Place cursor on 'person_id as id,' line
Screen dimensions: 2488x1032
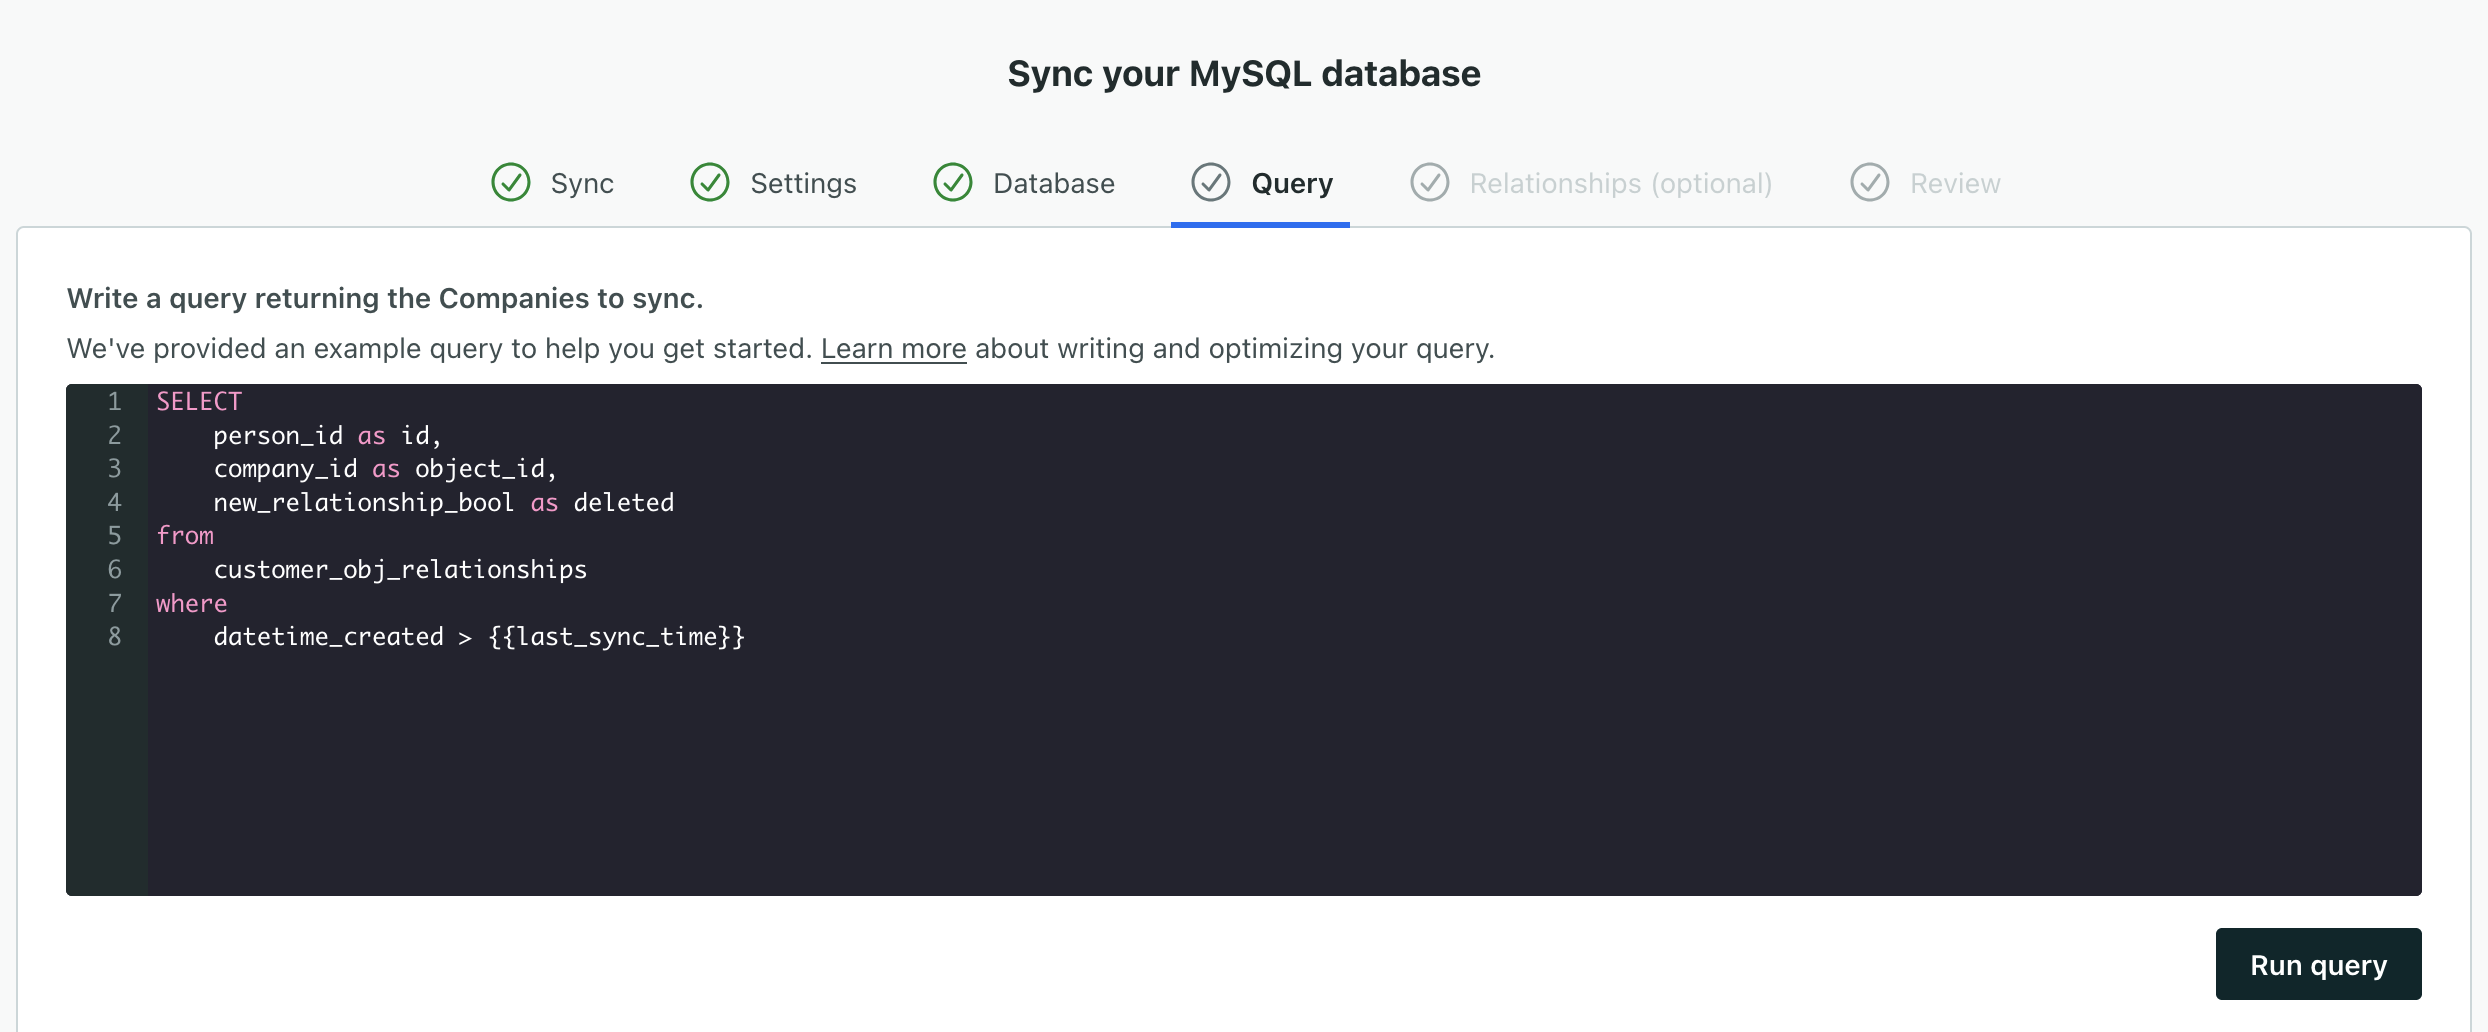click(327, 436)
